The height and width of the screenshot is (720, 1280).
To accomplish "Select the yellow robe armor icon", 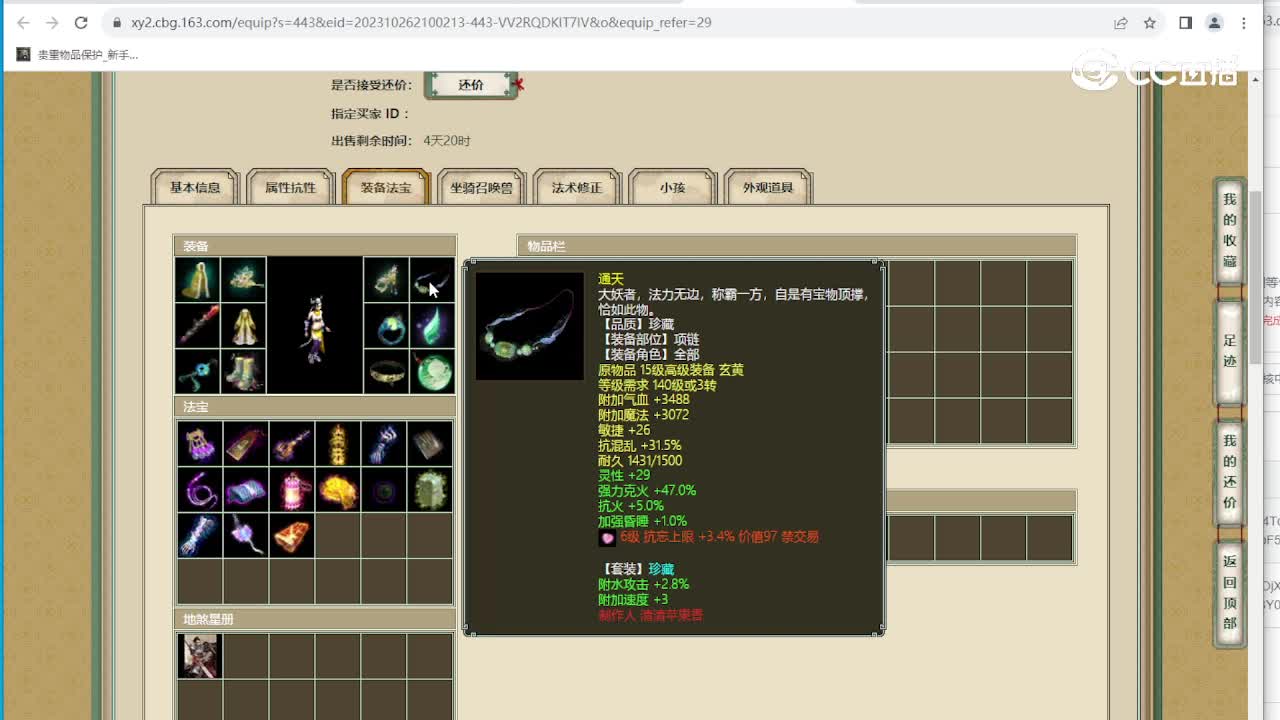I will [243, 326].
